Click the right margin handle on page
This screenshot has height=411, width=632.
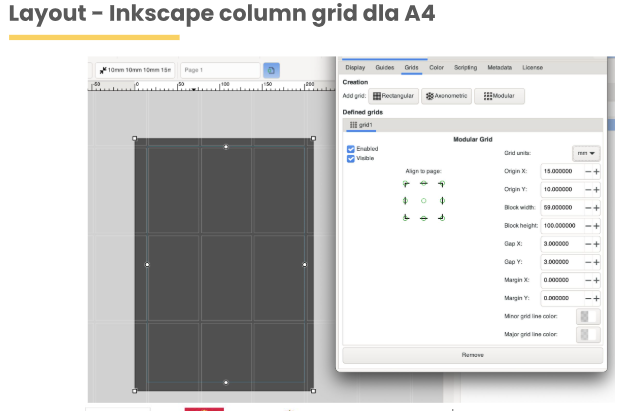coord(305,265)
